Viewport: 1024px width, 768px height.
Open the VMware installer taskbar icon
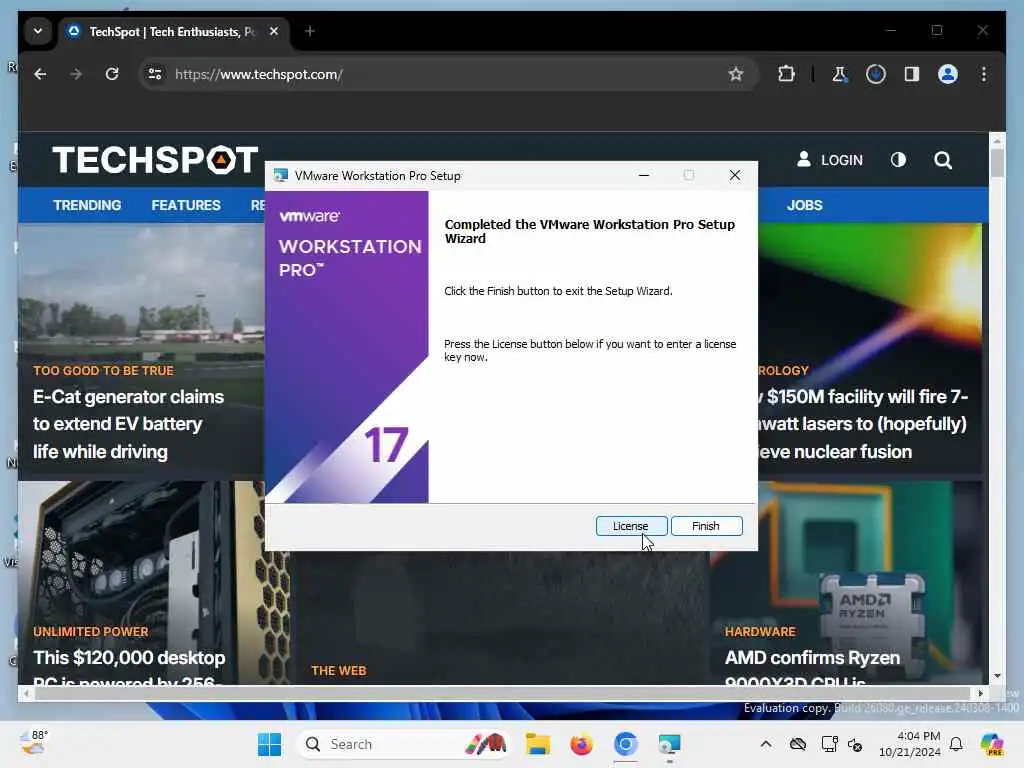pyautogui.click(x=669, y=744)
